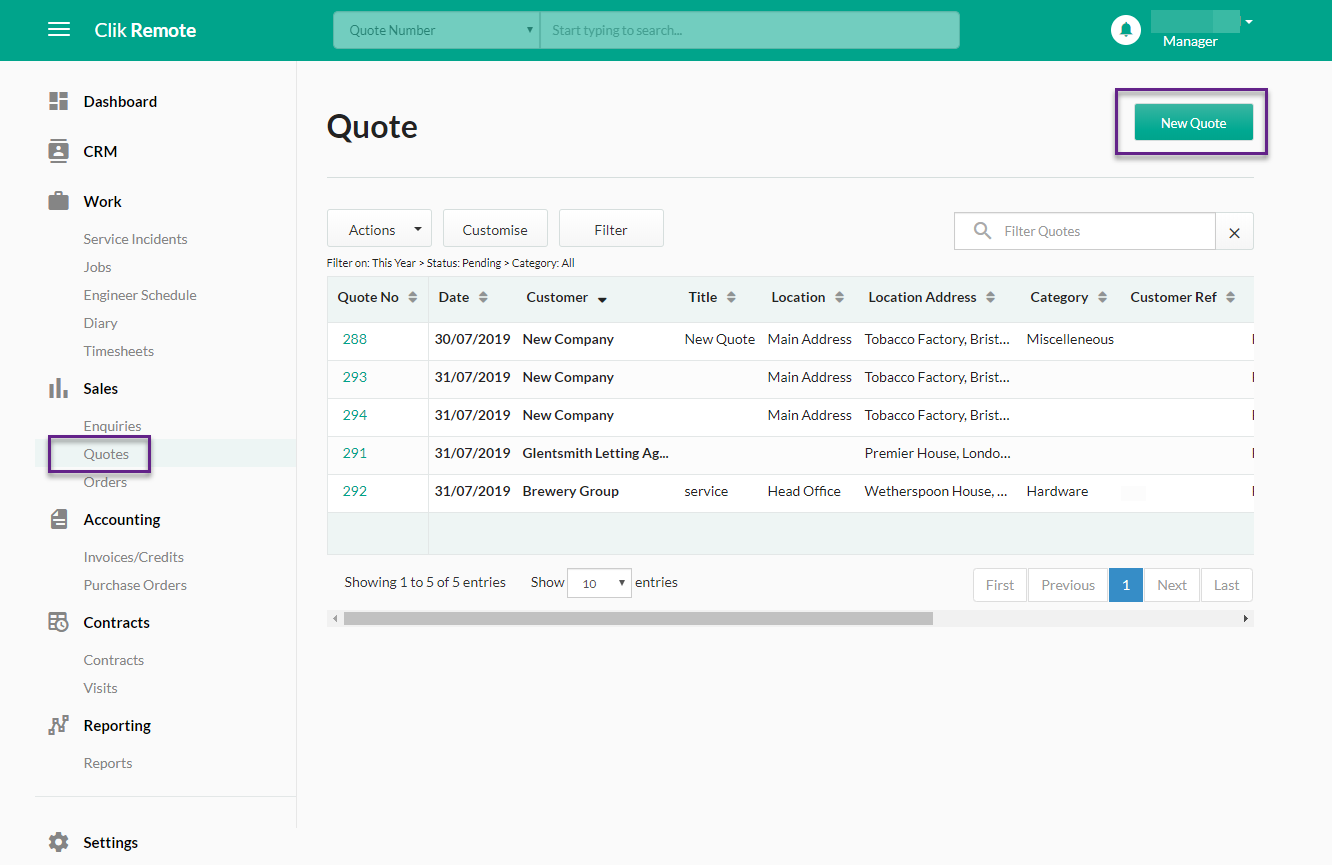The width and height of the screenshot is (1332, 865).
Task: Click the Reporting graph icon
Action: (59, 725)
